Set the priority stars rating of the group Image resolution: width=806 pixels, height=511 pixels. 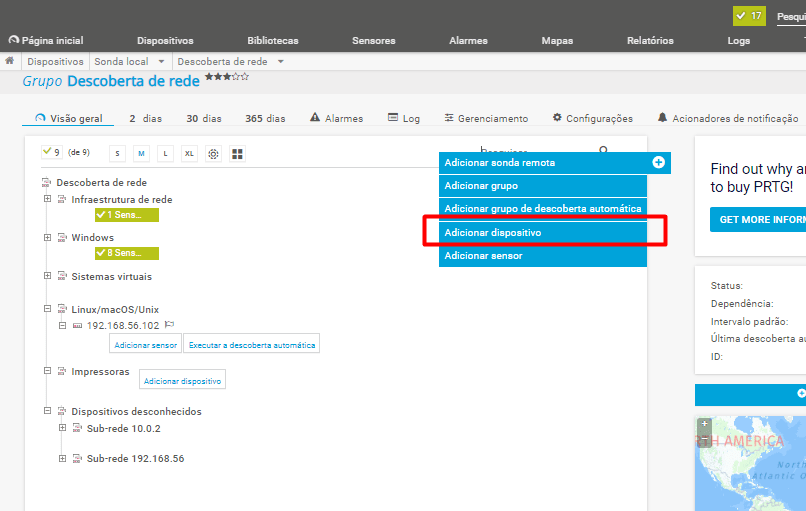(x=227, y=77)
